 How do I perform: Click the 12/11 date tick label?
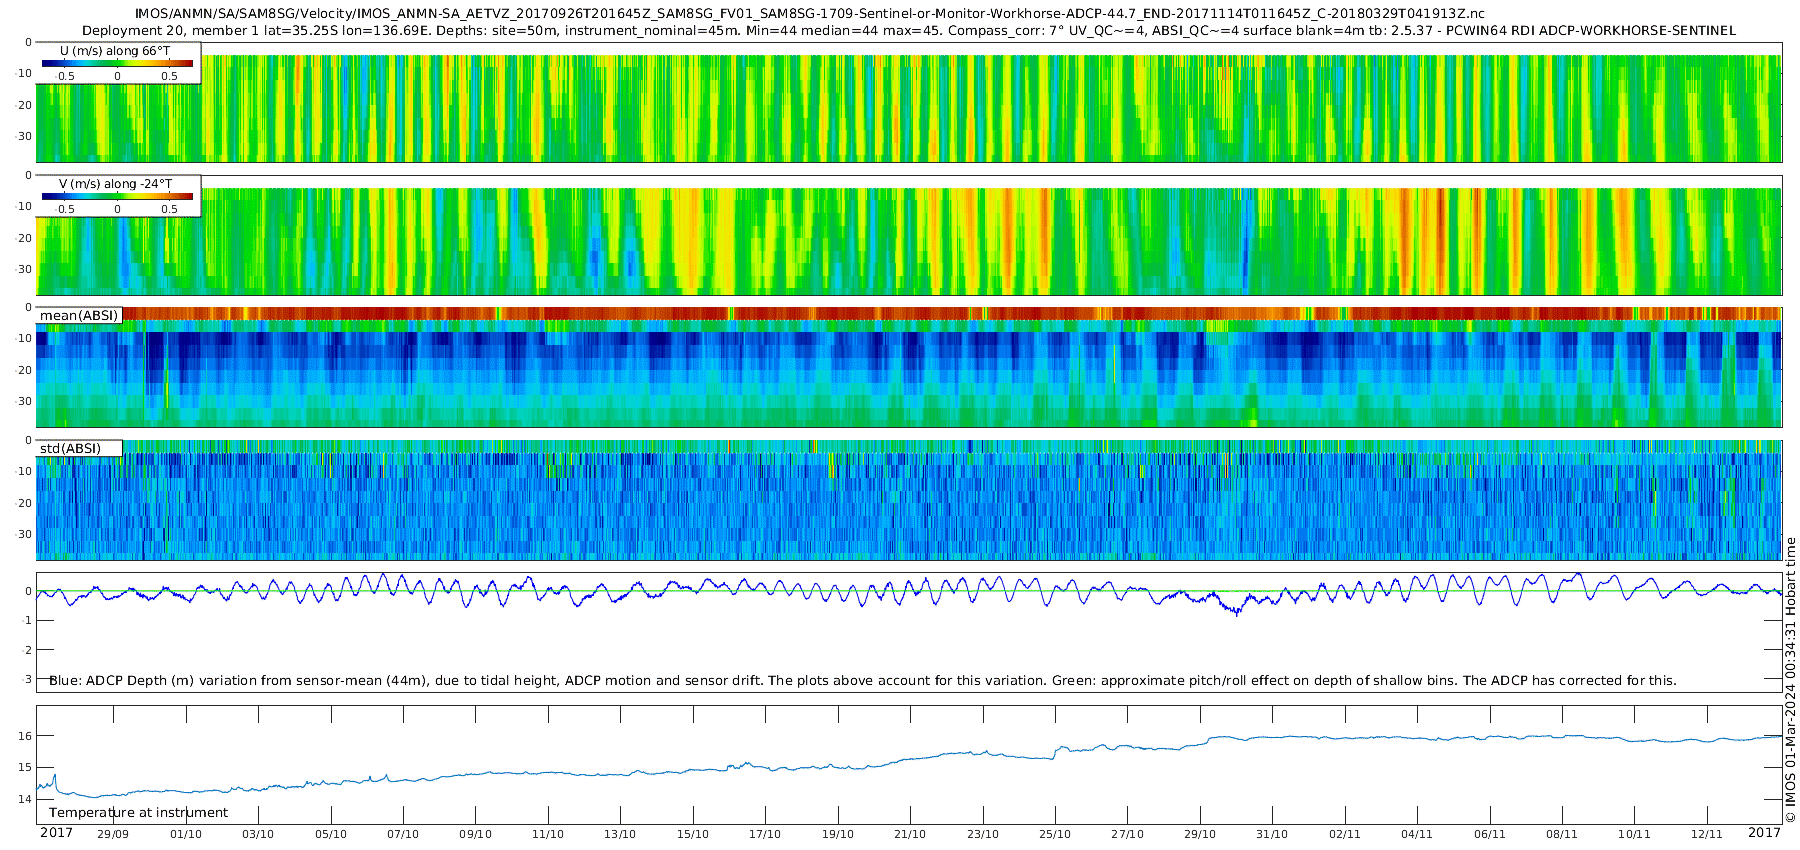(x=1707, y=834)
